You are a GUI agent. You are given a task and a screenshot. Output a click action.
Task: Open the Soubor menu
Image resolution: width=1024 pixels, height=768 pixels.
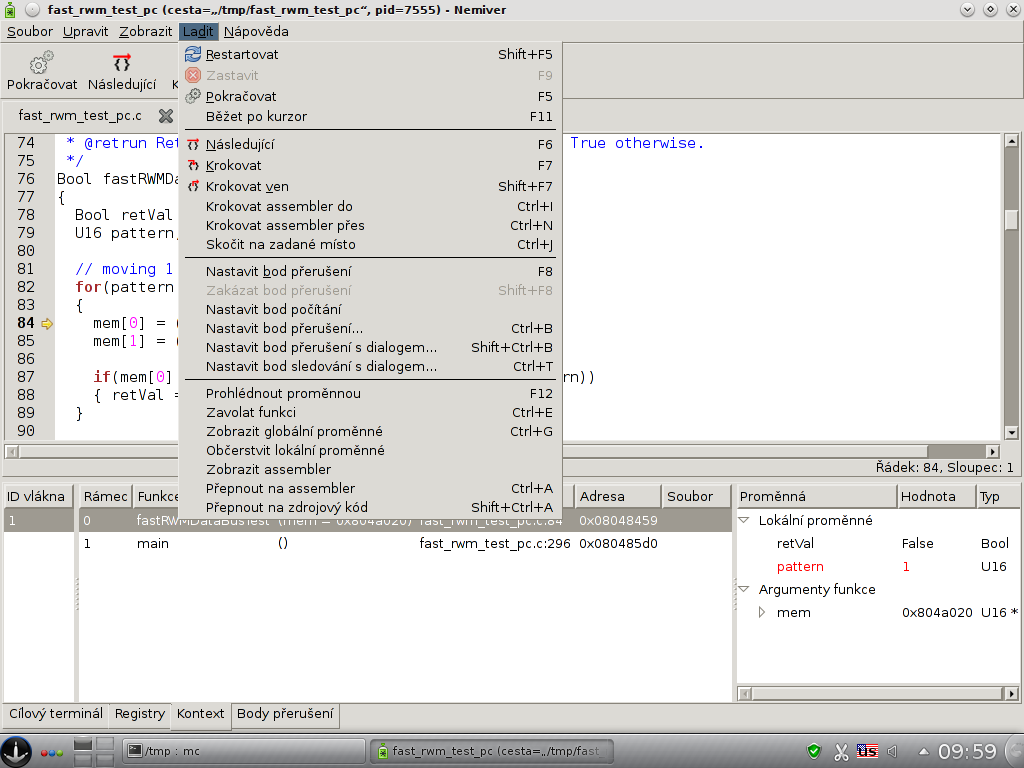click(x=30, y=31)
